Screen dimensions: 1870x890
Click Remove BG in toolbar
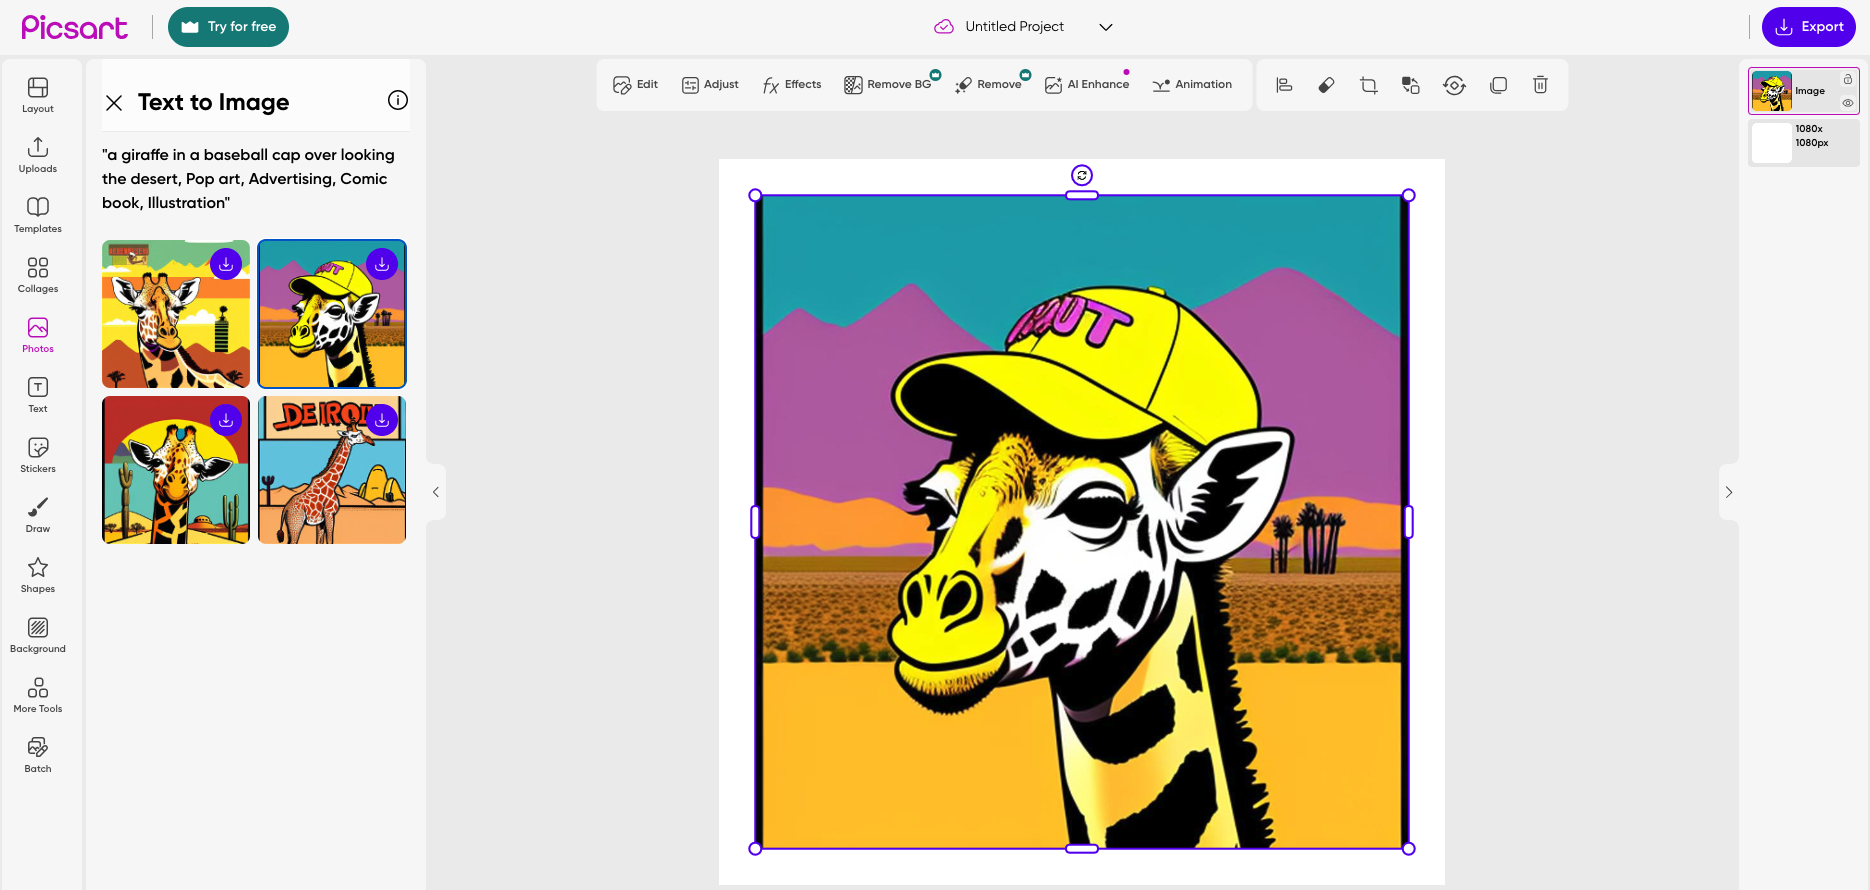pos(888,85)
